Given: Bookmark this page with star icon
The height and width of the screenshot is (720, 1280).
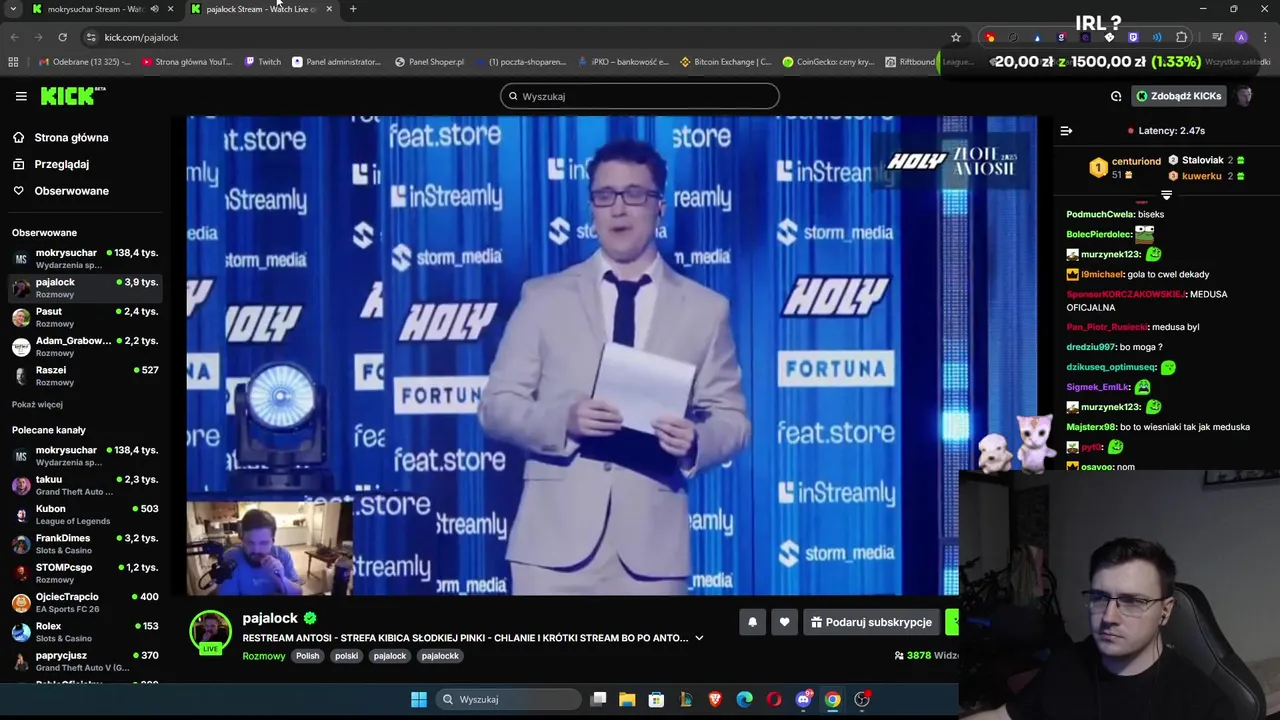Looking at the screenshot, I should (956, 37).
